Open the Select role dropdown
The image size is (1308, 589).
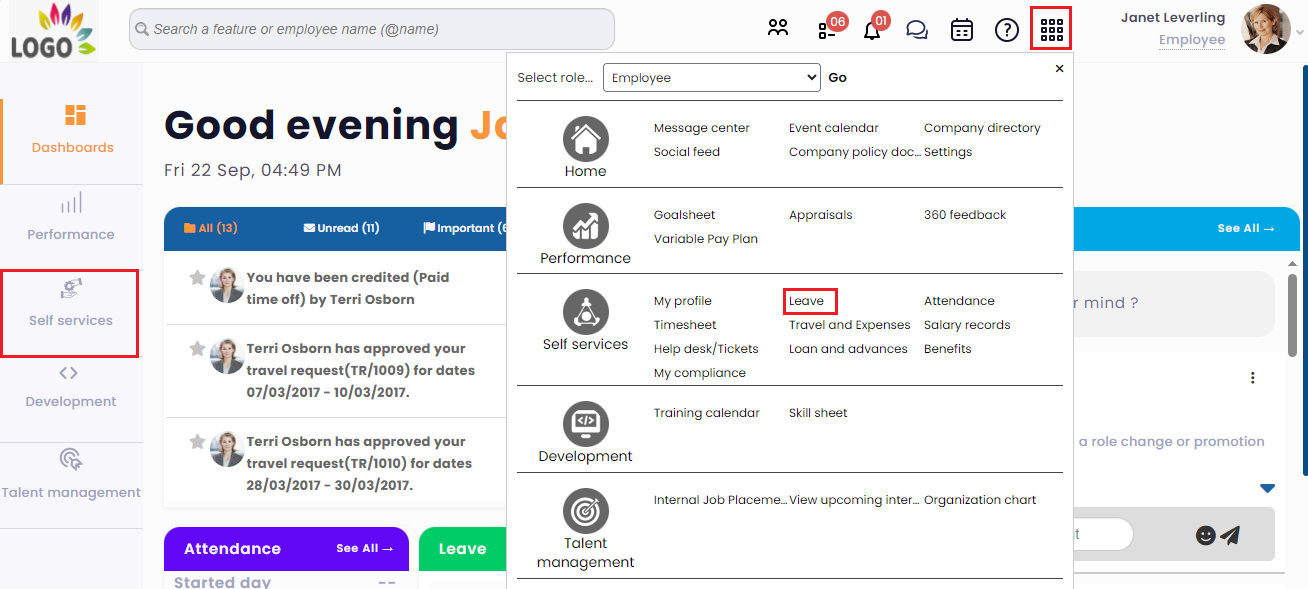point(711,78)
